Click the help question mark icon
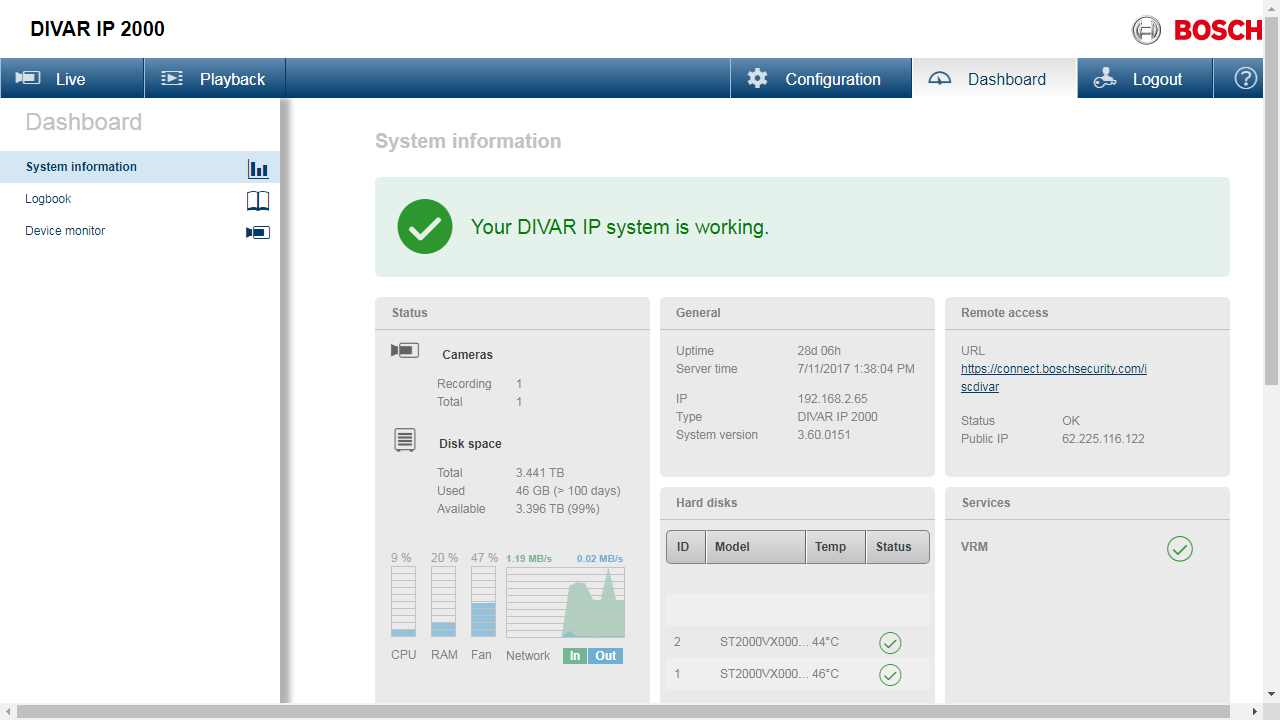The image size is (1280, 720). coord(1245,78)
